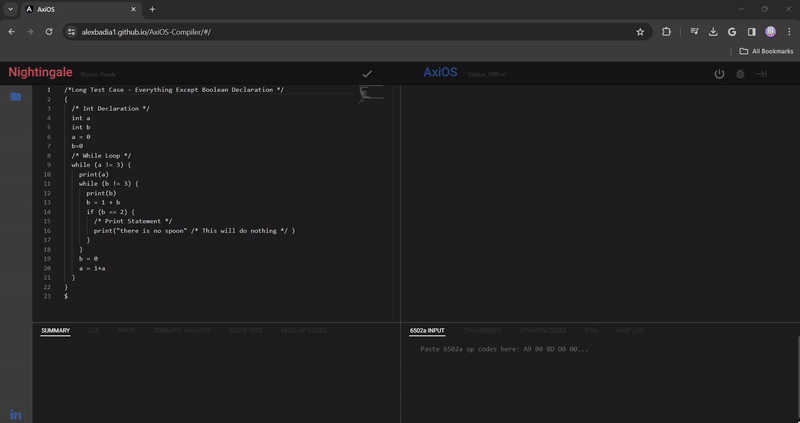Open a new browser tab
800x423 pixels.
point(152,9)
